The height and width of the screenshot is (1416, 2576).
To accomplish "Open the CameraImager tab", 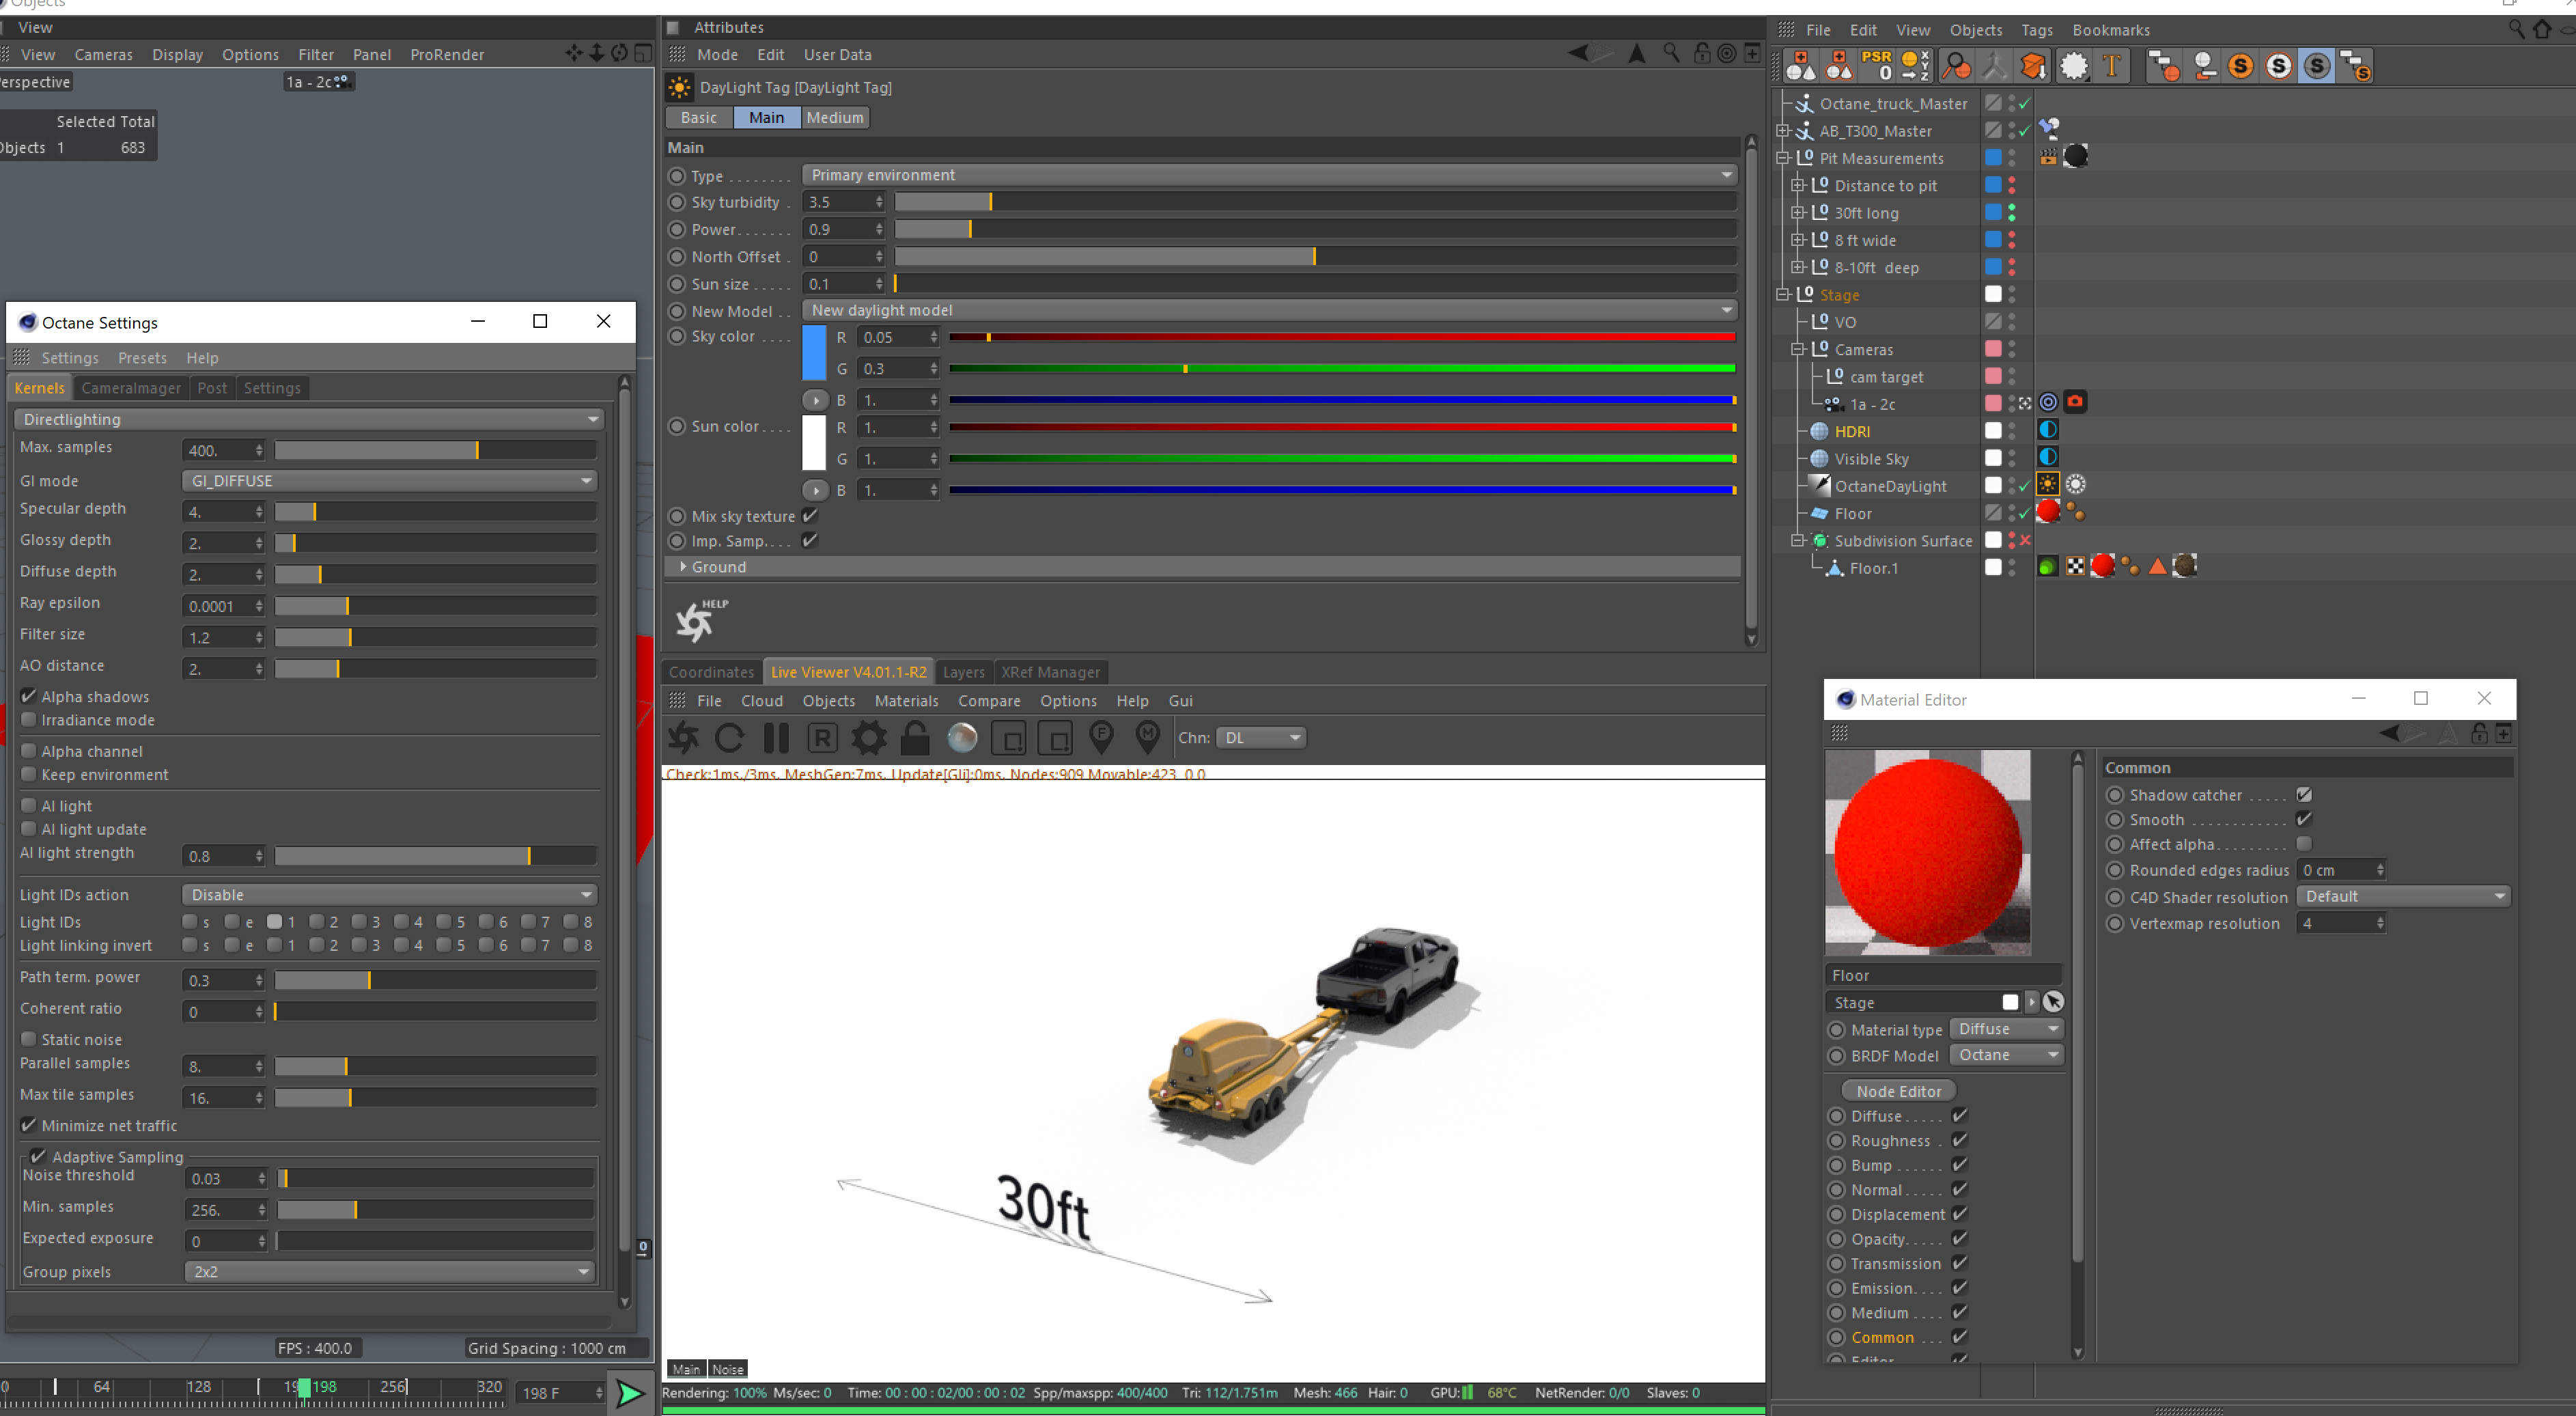I will pos(131,388).
